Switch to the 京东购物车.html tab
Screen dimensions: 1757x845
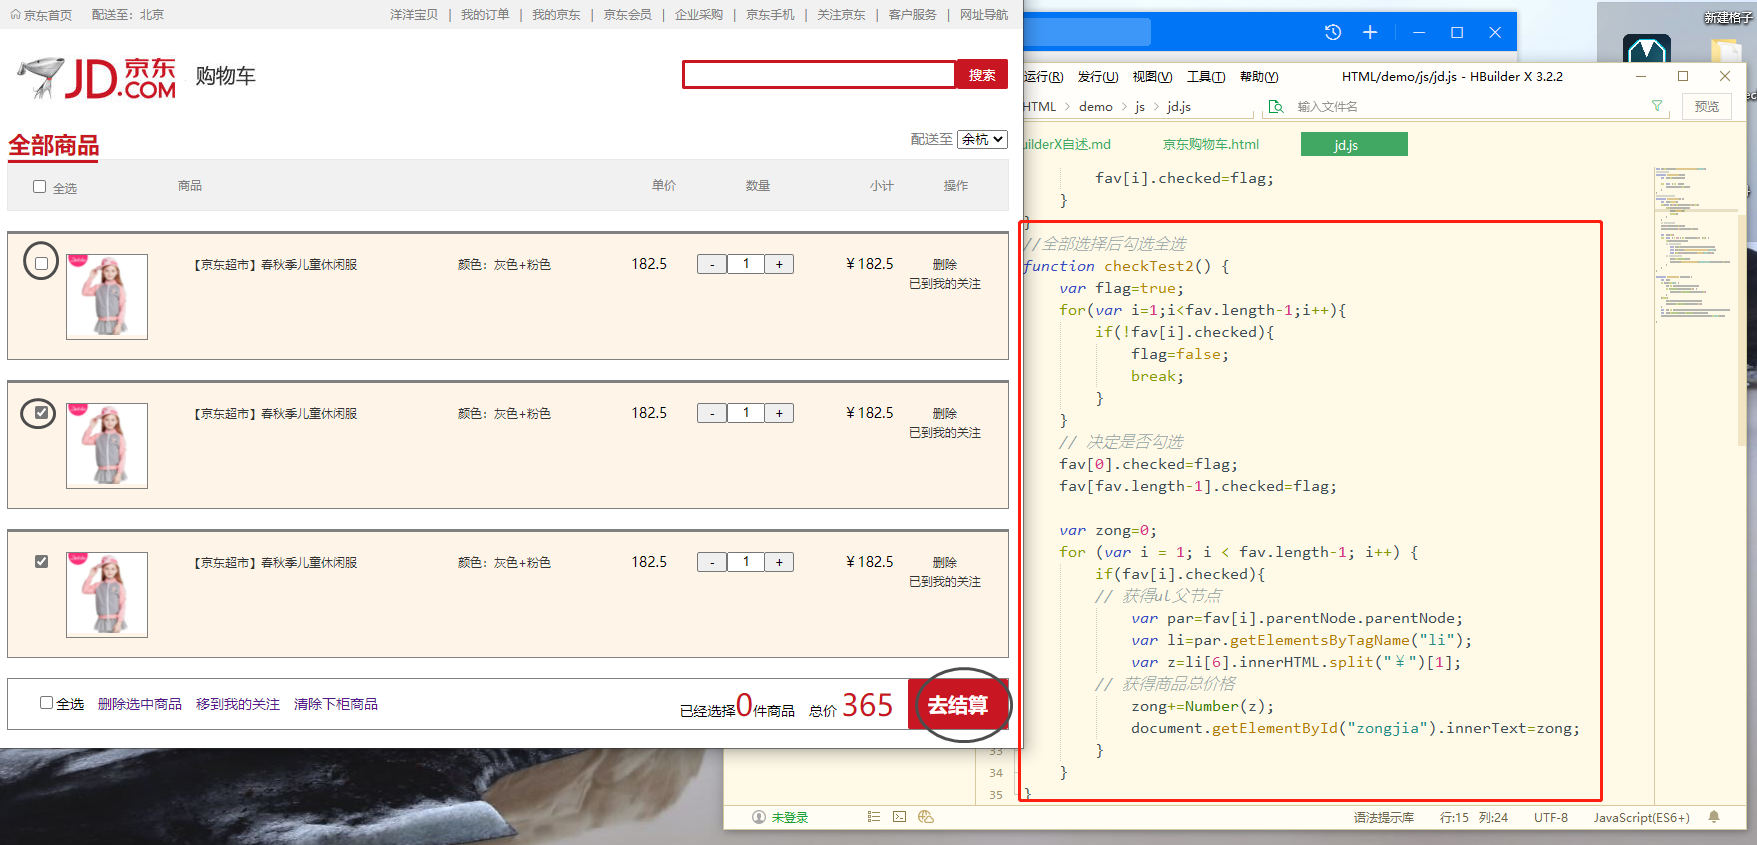tap(1211, 144)
